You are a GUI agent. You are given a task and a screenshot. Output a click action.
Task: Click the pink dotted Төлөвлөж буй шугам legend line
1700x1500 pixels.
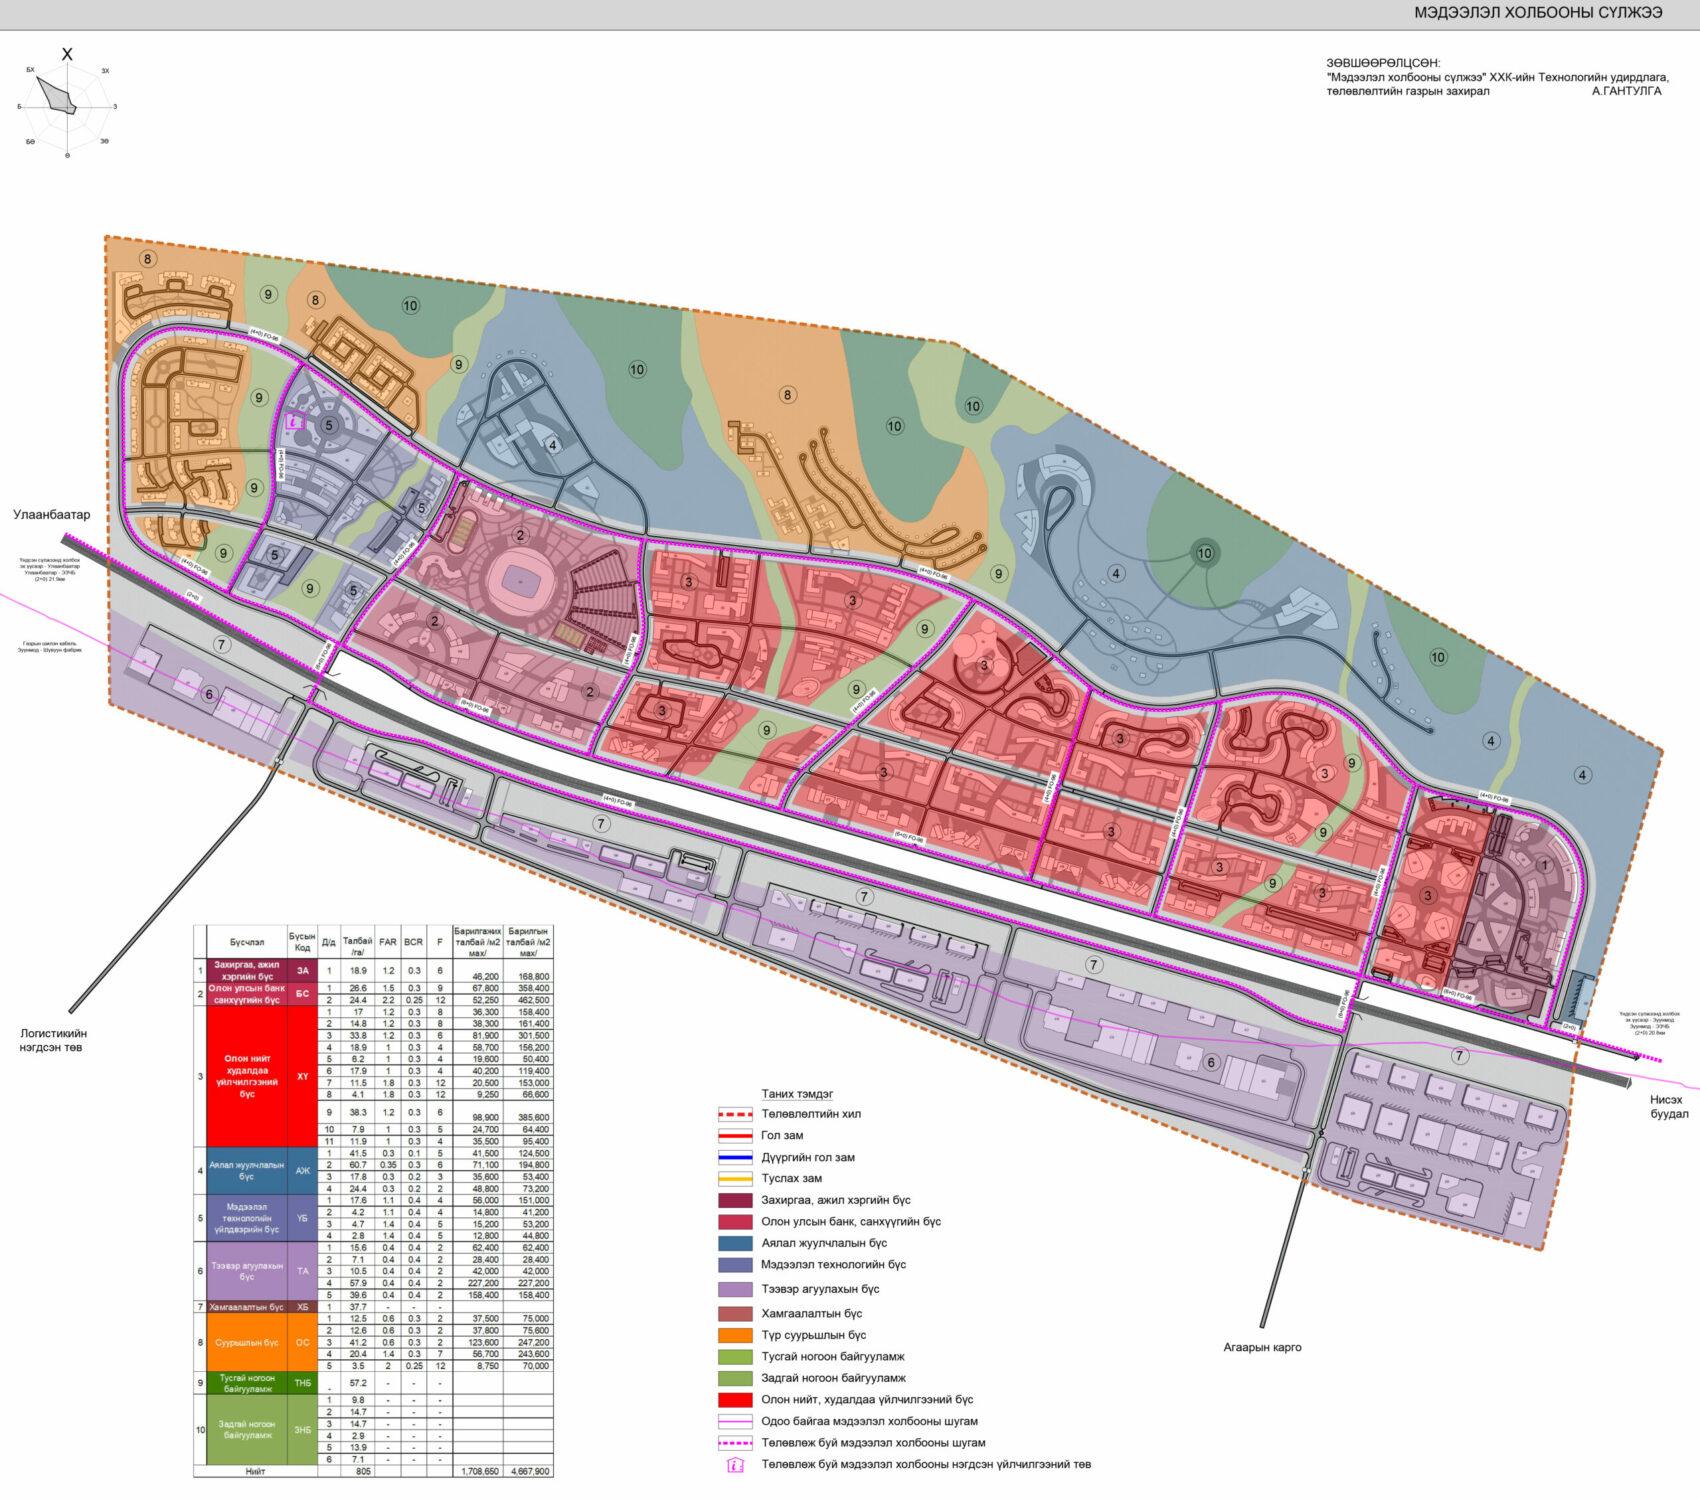coord(735,1443)
